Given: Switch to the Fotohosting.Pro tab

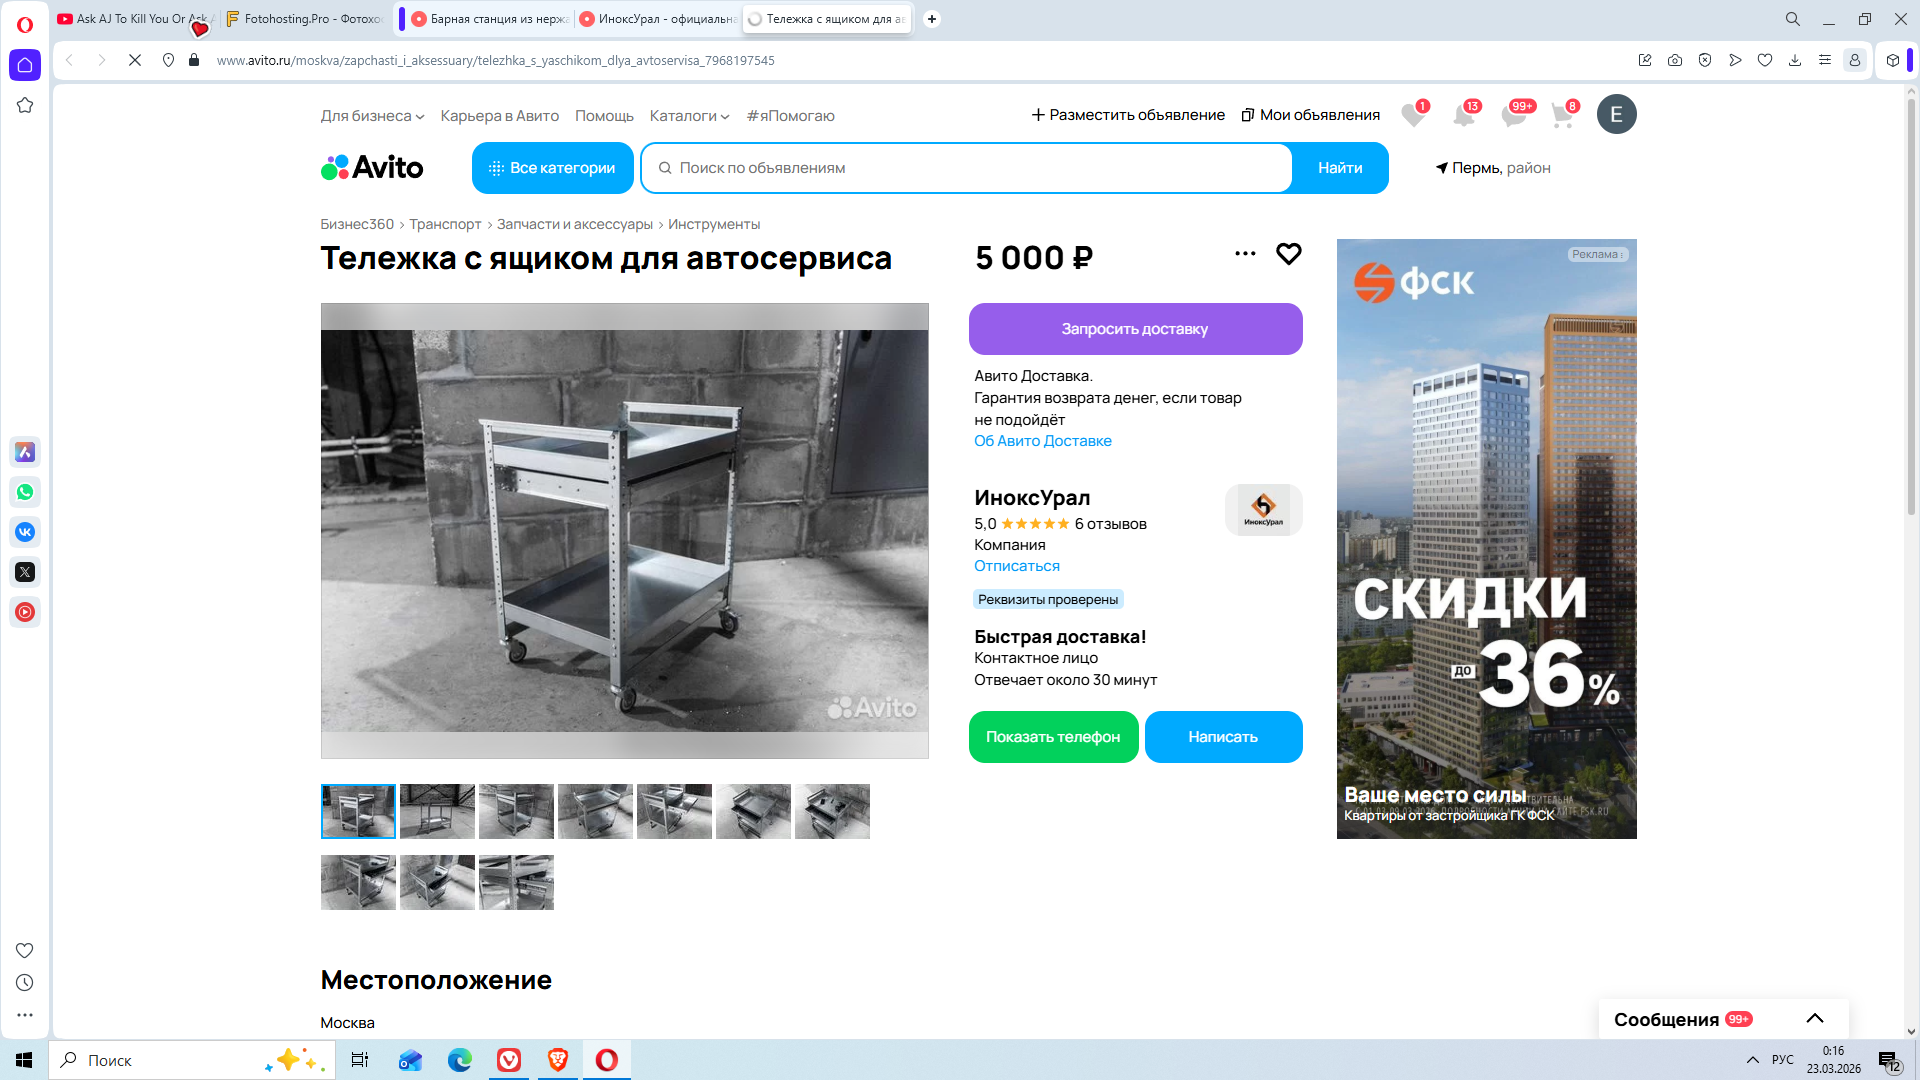Looking at the screenshot, I should tap(305, 19).
